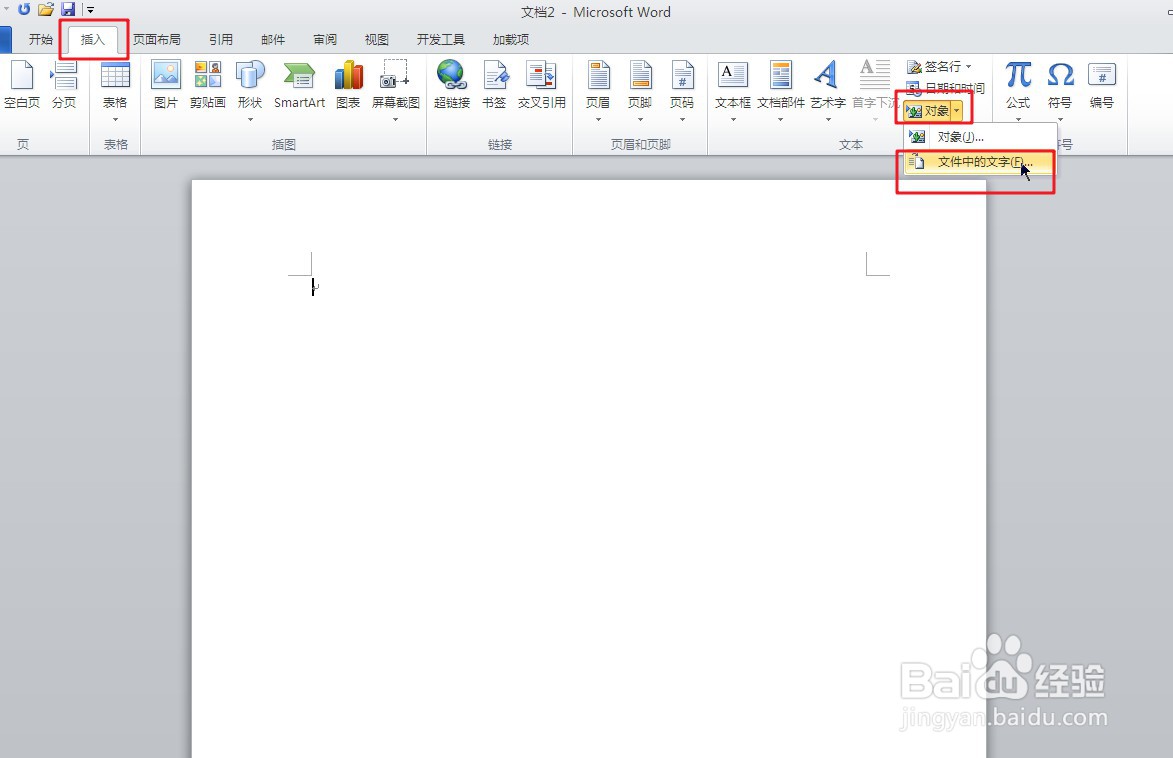Expand the Screenshot (屏幕截图) dropdown arrow
This screenshot has width=1173, height=758.
tap(396, 120)
